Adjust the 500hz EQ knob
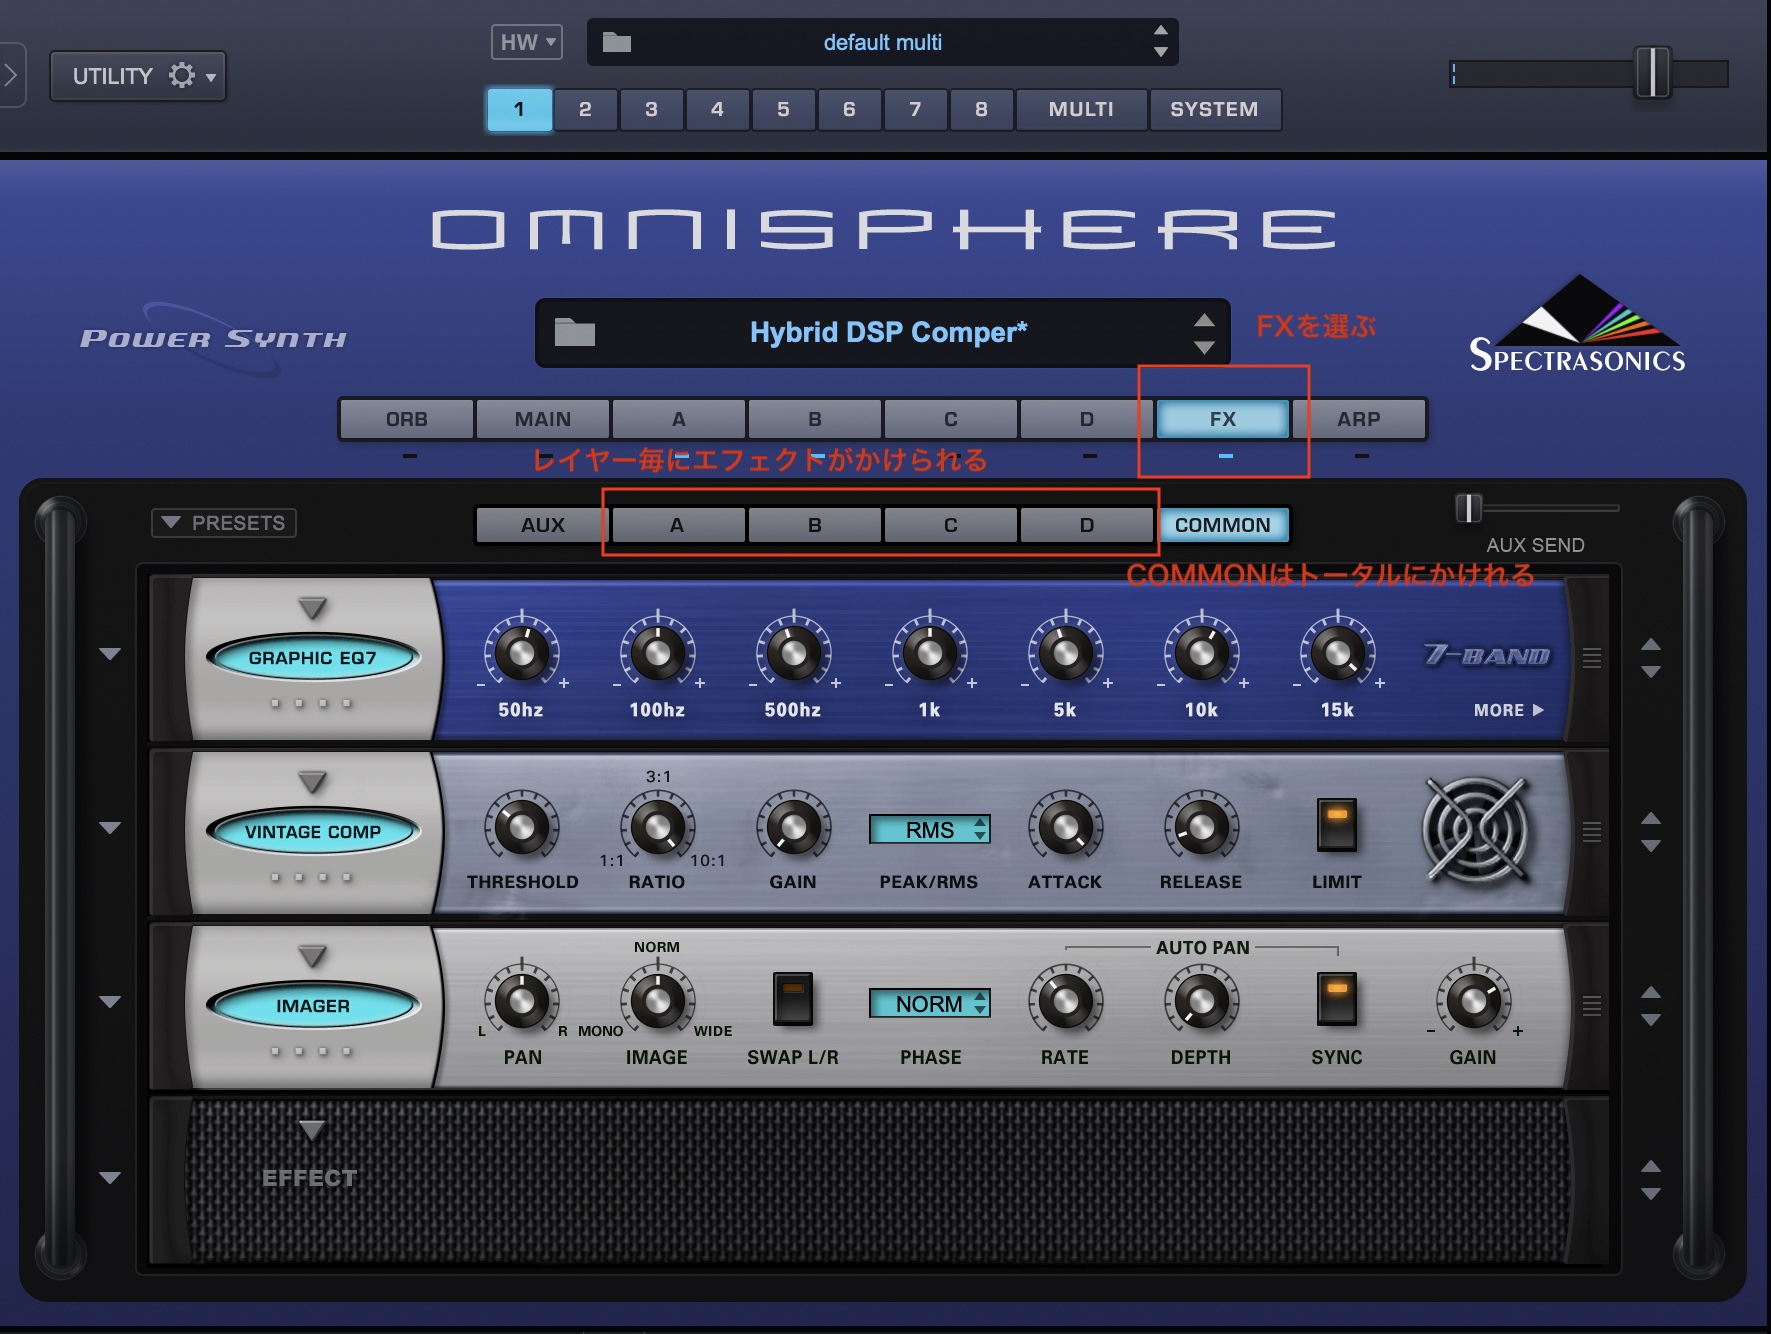 pos(793,653)
